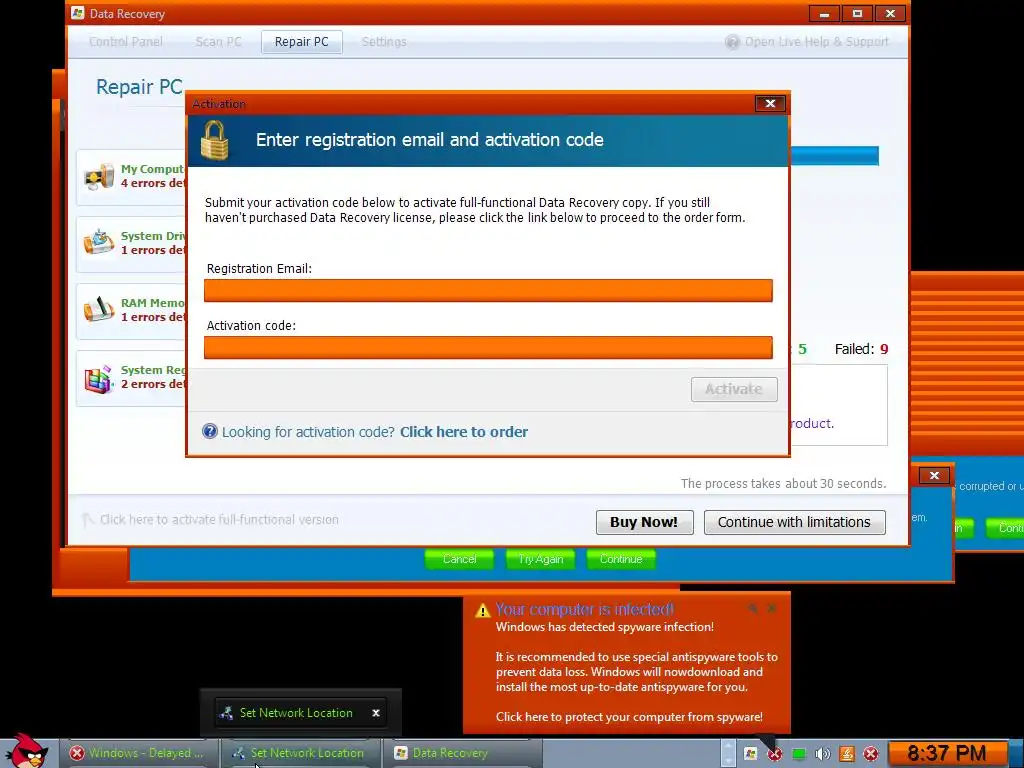Click the blue question mark help icon

210,431
